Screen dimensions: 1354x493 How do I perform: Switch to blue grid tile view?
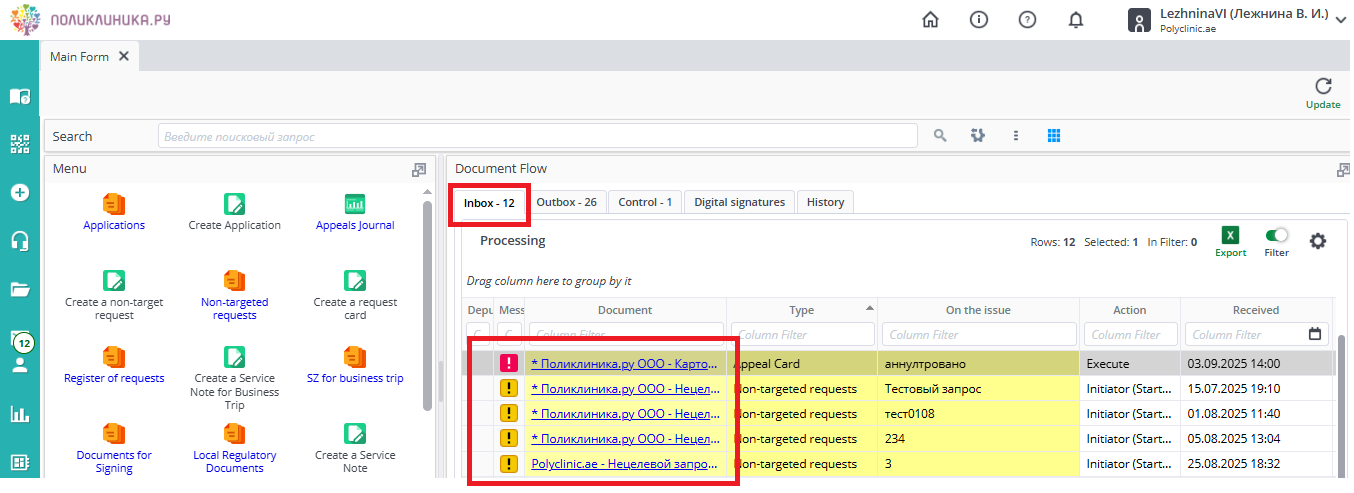[x=1053, y=136]
